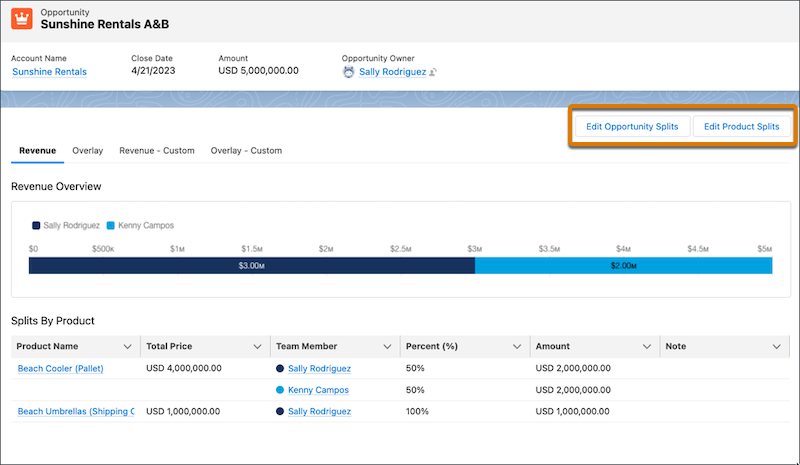Click the USD 5,000,000.00 amount value
Viewport: 800px width, 465px height.
(x=259, y=70)
